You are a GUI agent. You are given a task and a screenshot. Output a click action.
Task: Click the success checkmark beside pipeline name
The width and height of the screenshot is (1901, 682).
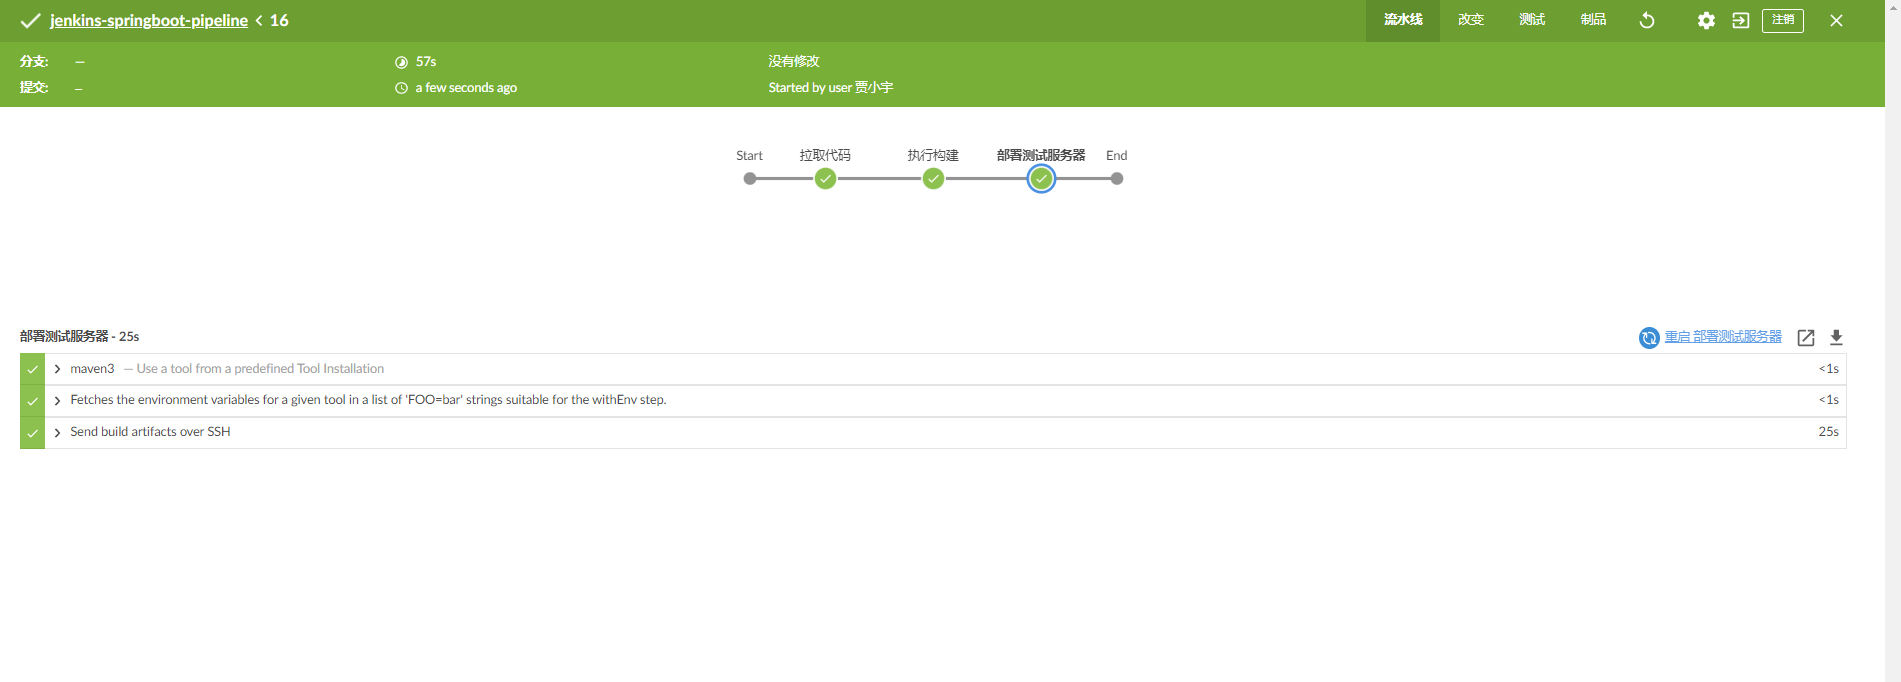click(x=31, y=20)
